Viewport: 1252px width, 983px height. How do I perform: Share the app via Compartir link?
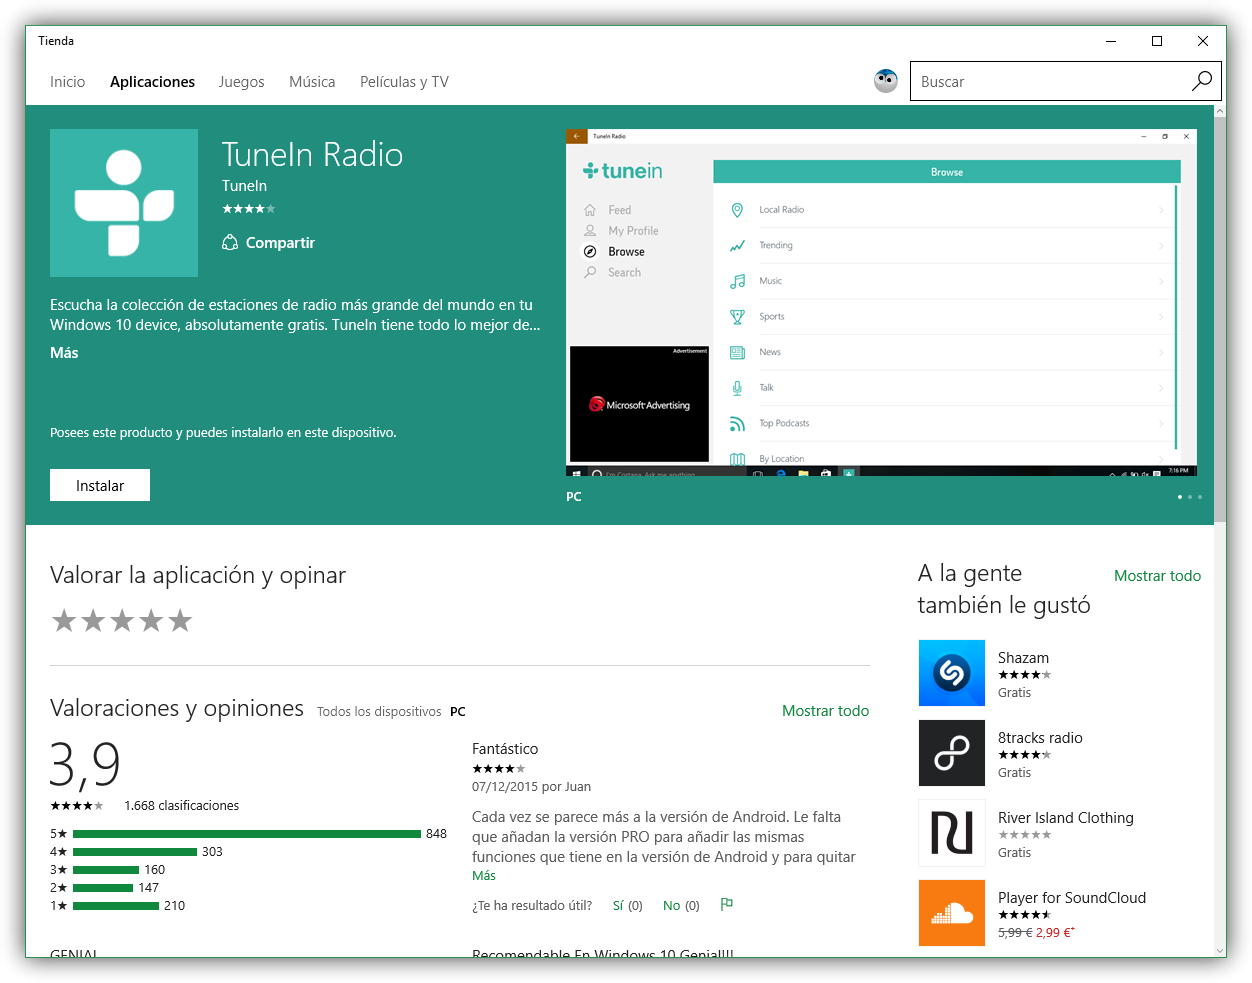coord(280,243)
